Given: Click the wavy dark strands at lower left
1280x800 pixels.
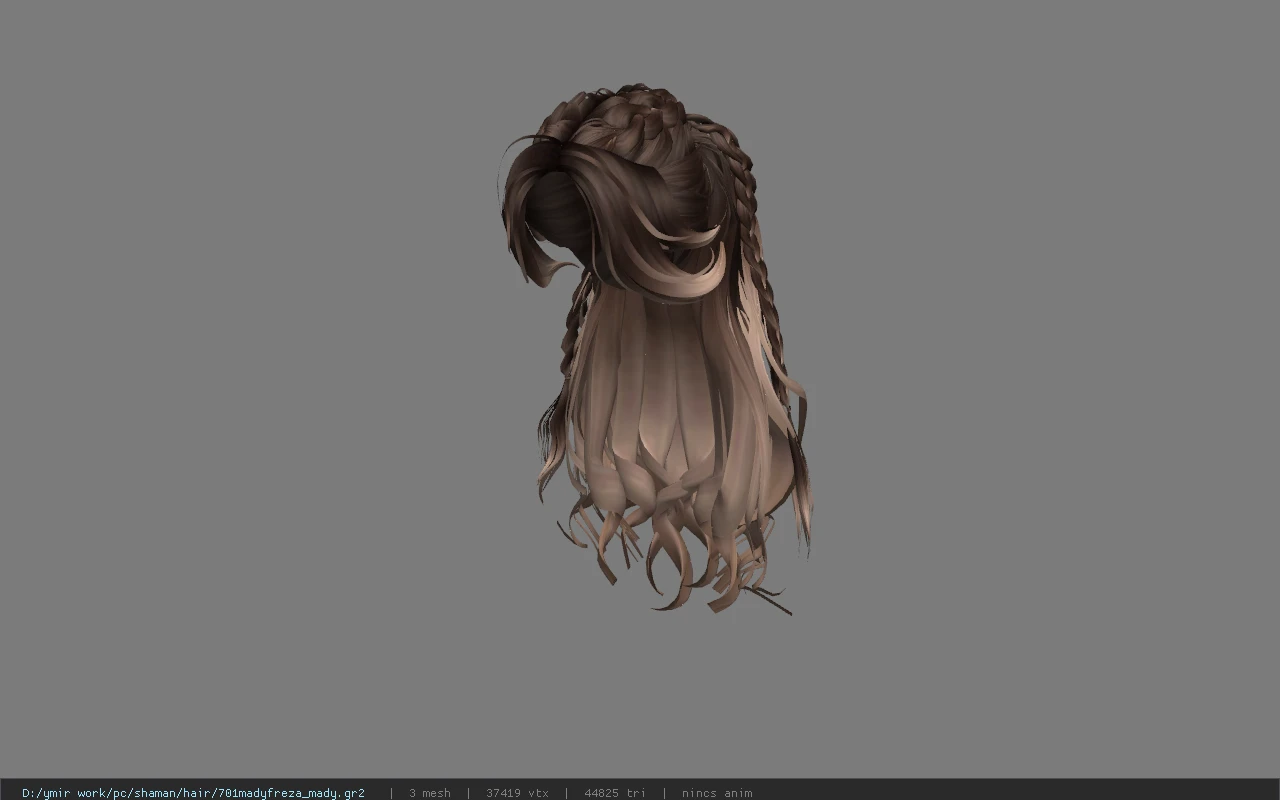Looking at the screenshot, I should pos(550,440).
